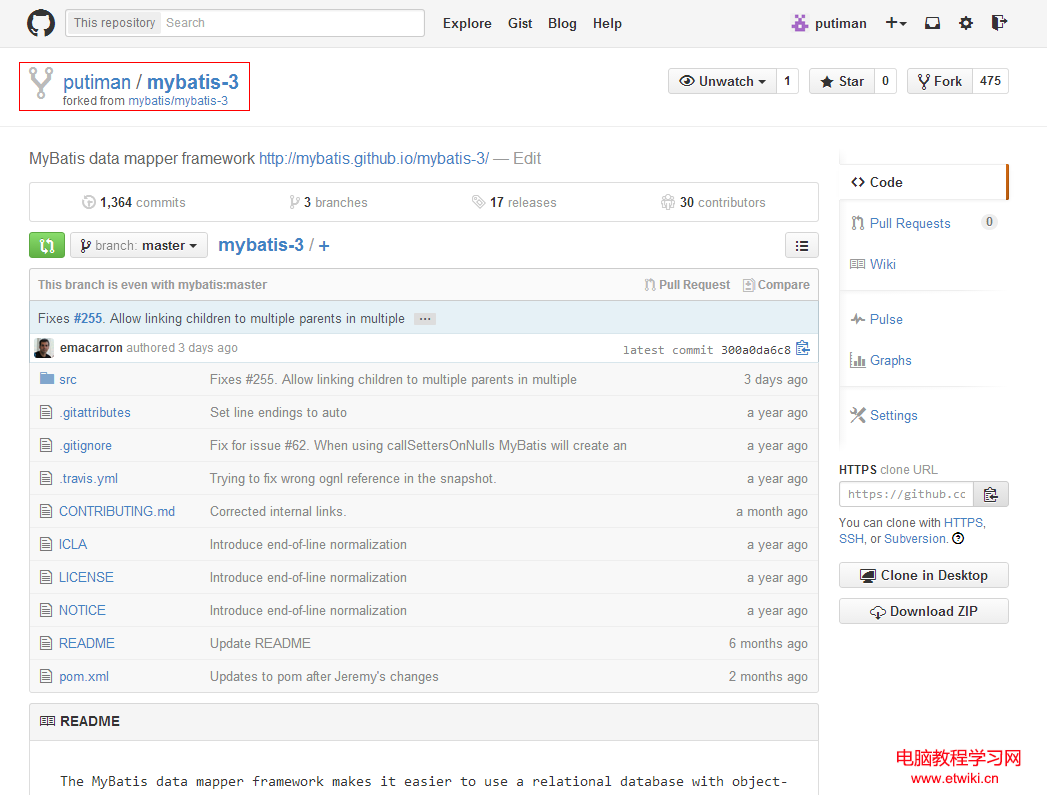Click Help in the top navigation
Viewport: 1047px width, 795px height.
pyautogui.click(x=607, y=23)
